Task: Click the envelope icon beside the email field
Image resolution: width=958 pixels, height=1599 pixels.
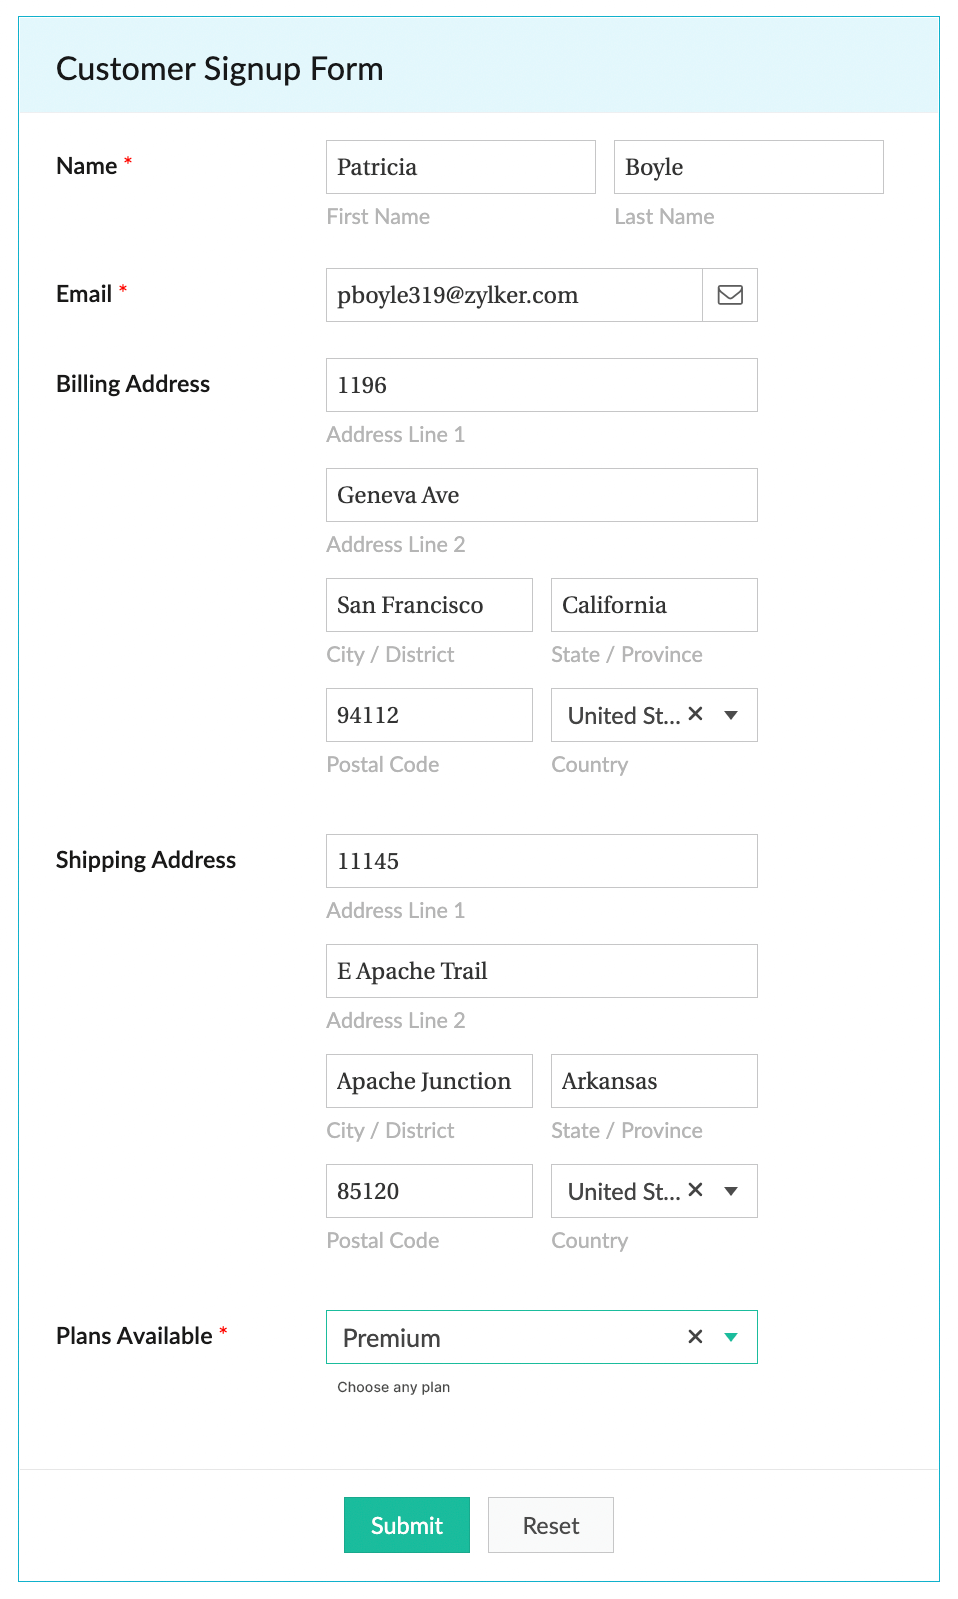Action: click(x=729, y=295)
